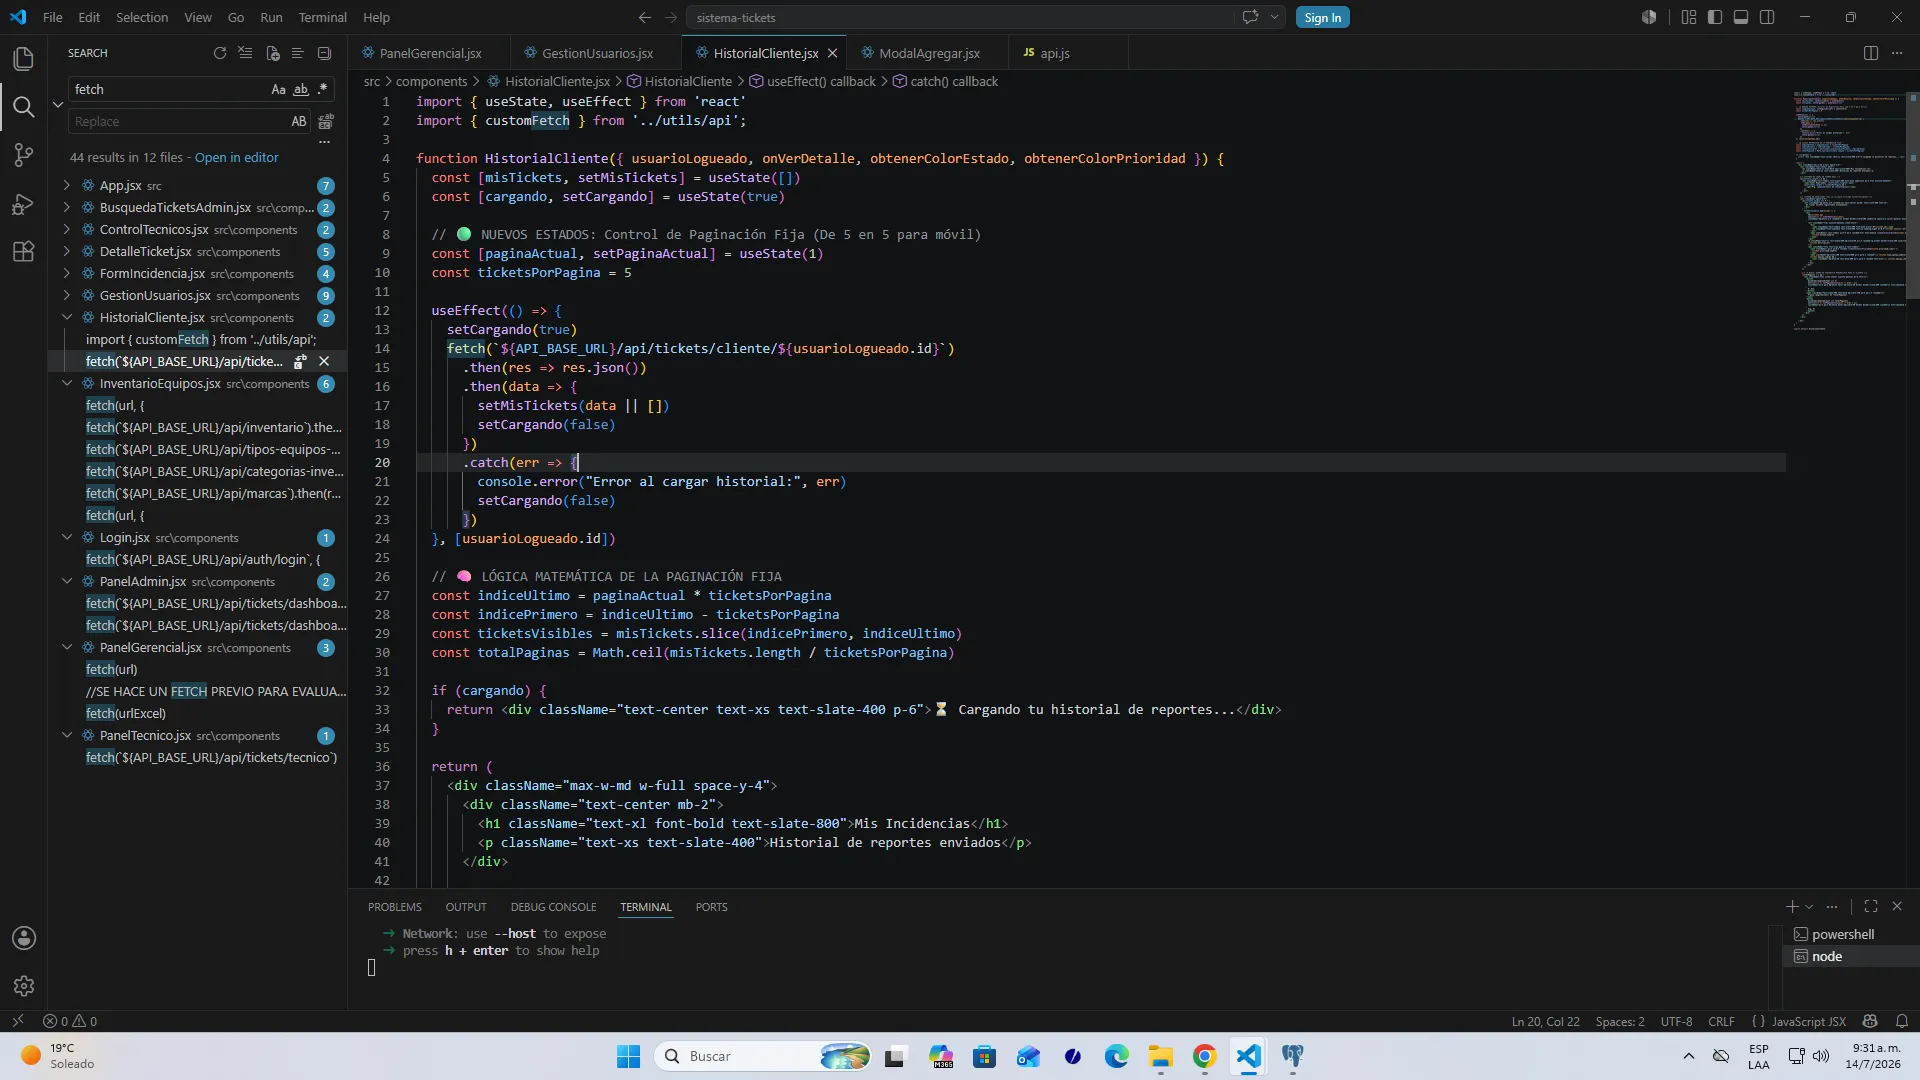Collapse InventarioEquipos.jsx results
1920x1080 pixels.
[x=67, y=383]
